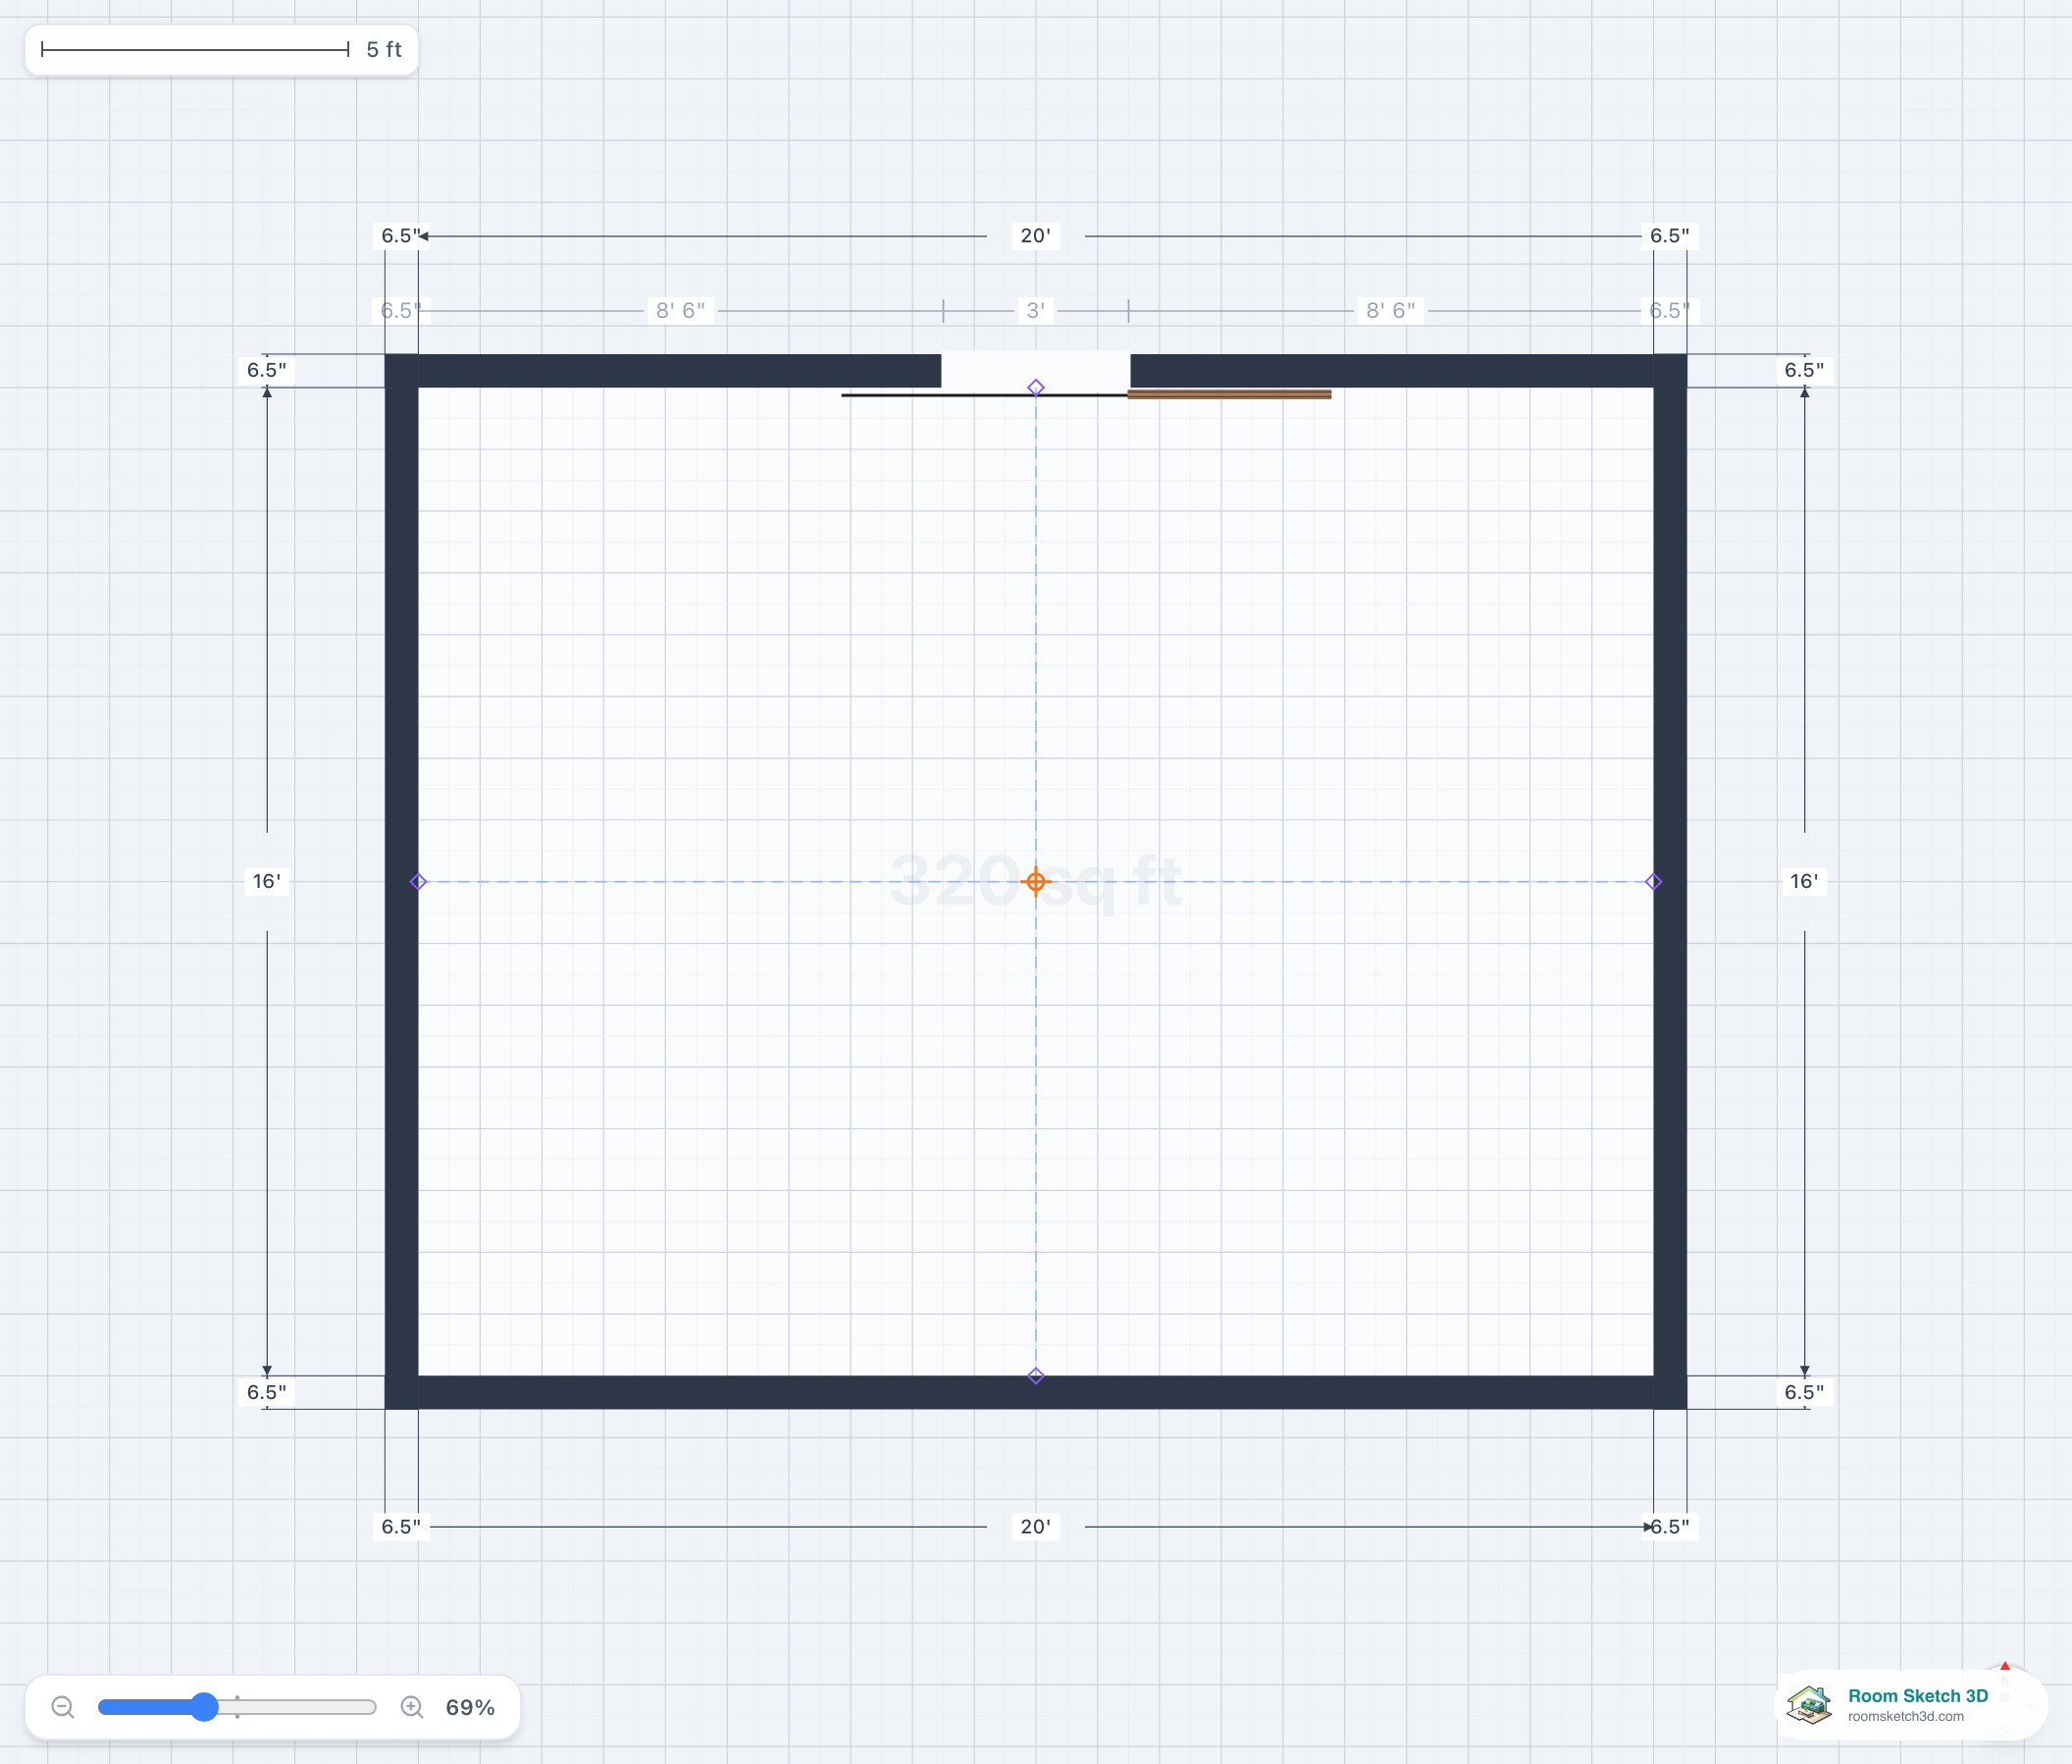Click the right 16' height dimension label
2072x1764 pixels.
click(x=1805, y=882)
